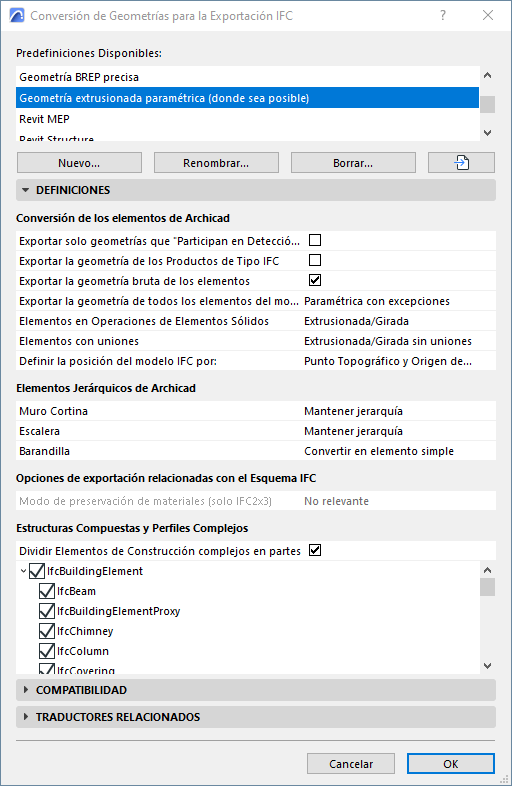Expand the COMPATIBILIDAD section
The width and height of the screenshot is (512, 786).
tap(256, 690)
